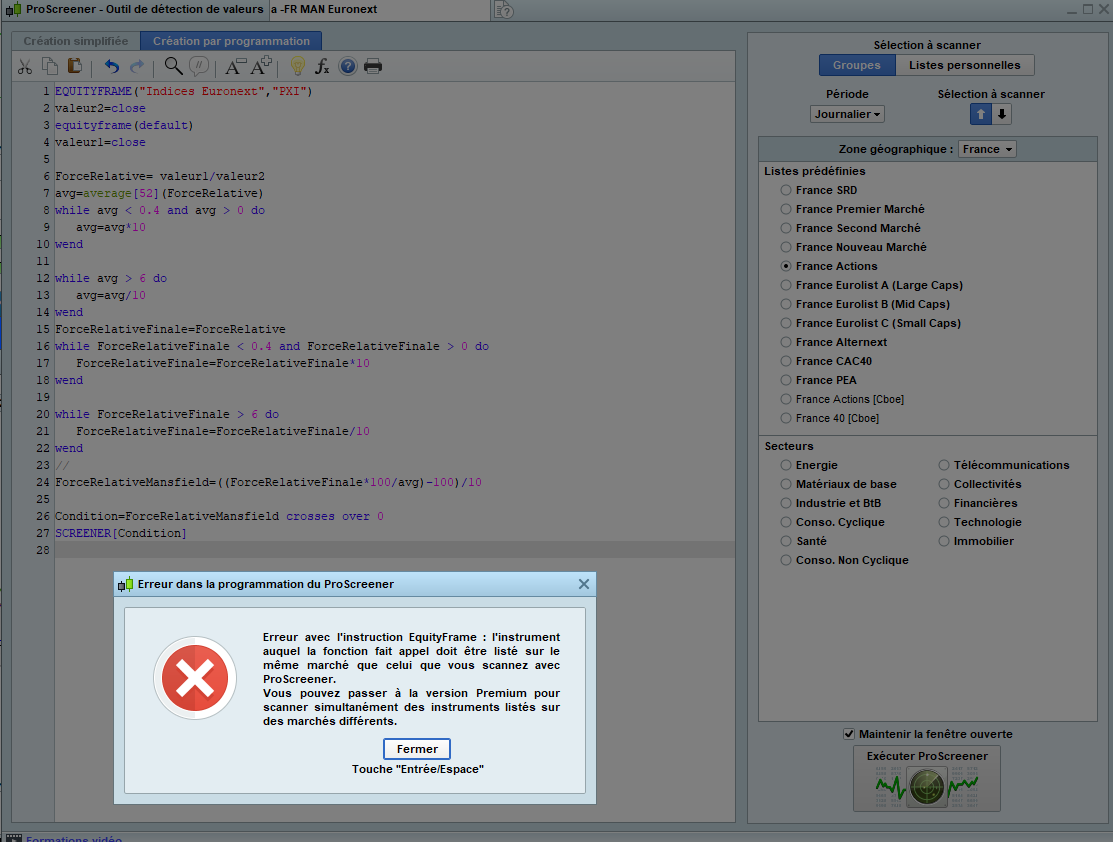Select France Actions radio button
Viewport: 1113px width, 842px height.
[x=786, y=266]
